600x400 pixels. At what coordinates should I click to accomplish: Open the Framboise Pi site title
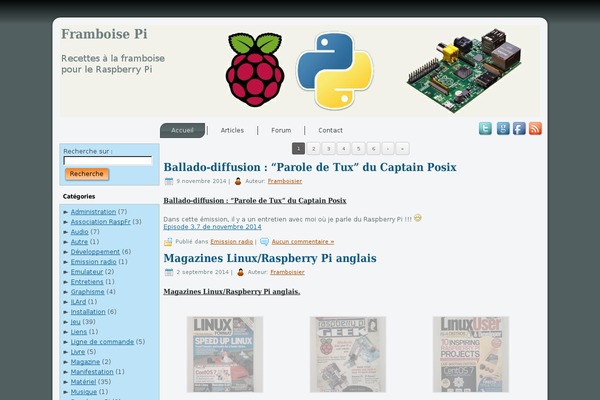(104, 34)
